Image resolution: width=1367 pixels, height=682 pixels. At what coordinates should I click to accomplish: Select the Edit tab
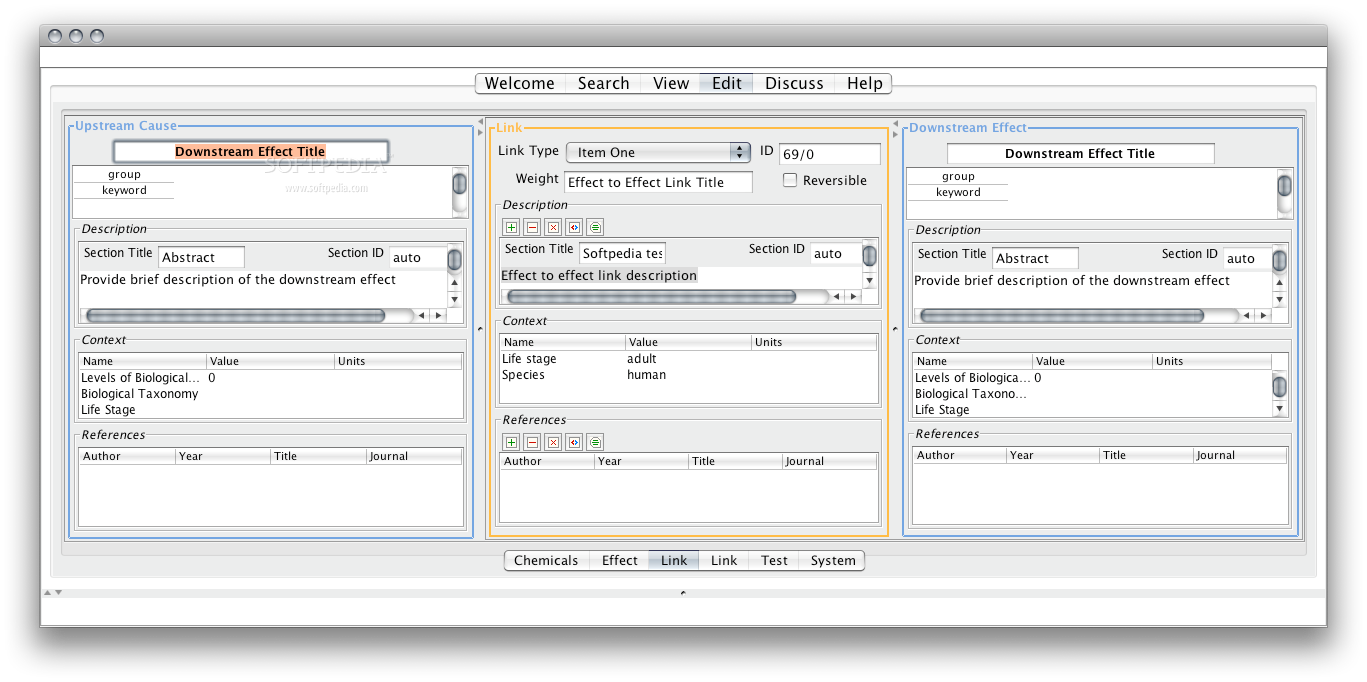click(x=727, y=84)
